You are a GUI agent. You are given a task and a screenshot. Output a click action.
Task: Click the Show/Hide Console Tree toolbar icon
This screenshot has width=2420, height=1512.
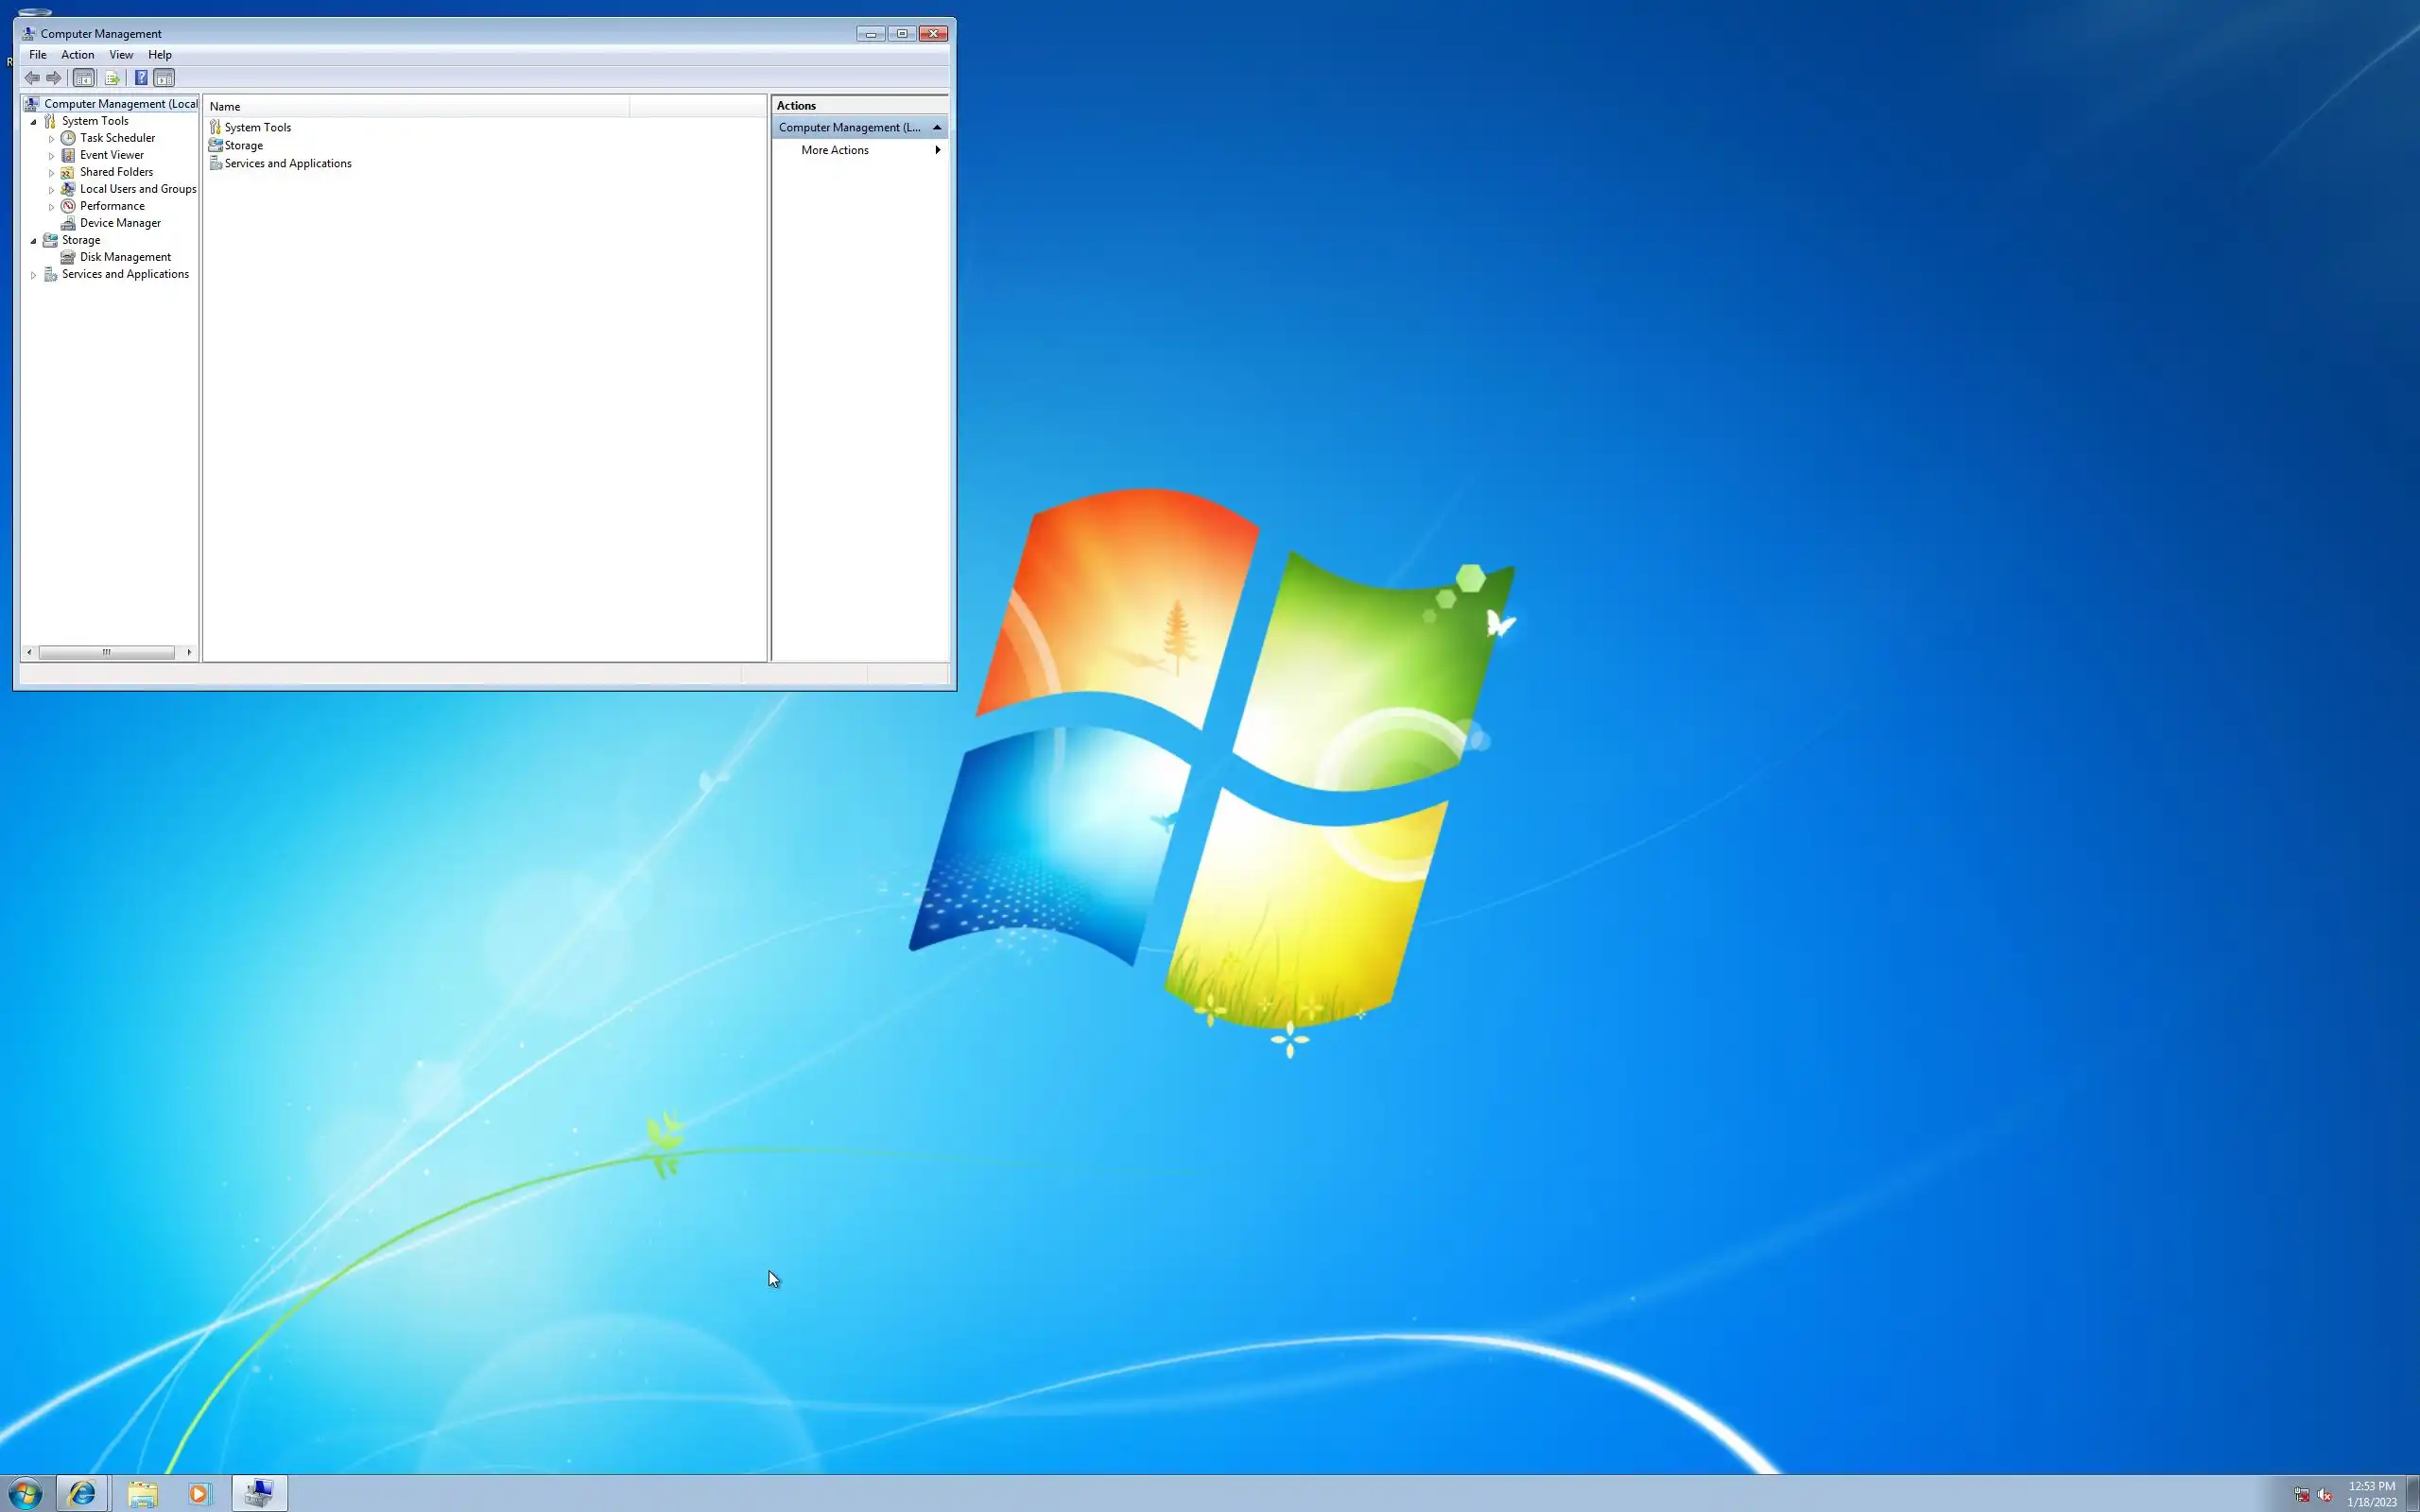pyautogui.click(x=84, y=78)
